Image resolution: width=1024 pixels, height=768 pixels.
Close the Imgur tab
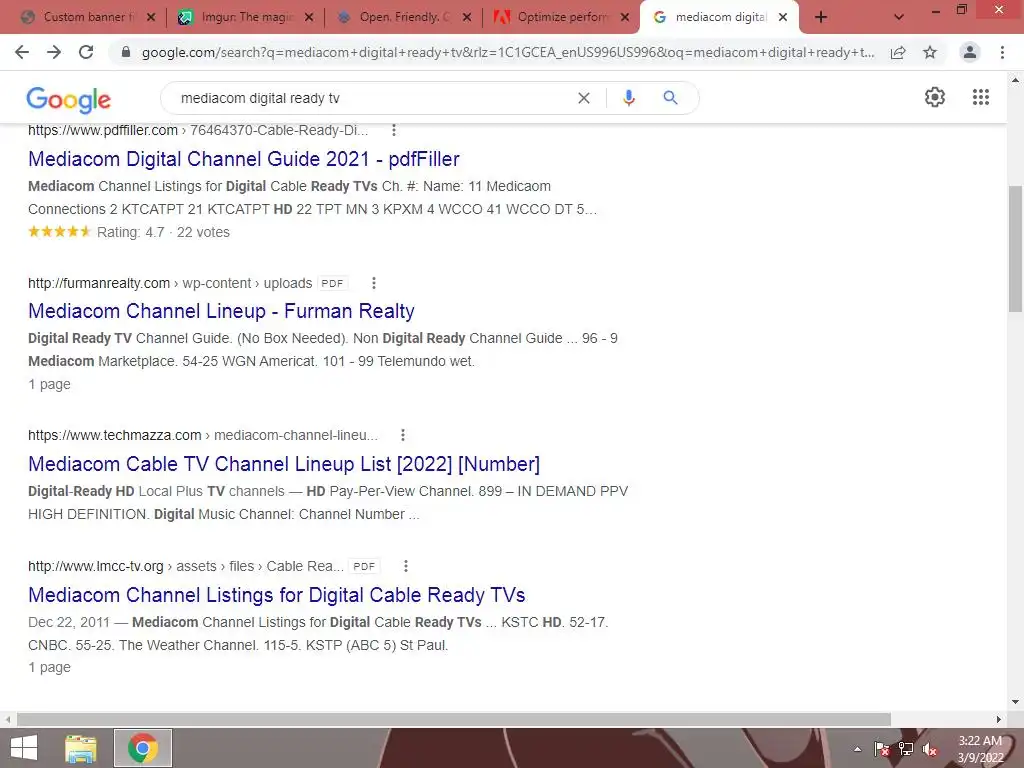coord(309,18)
